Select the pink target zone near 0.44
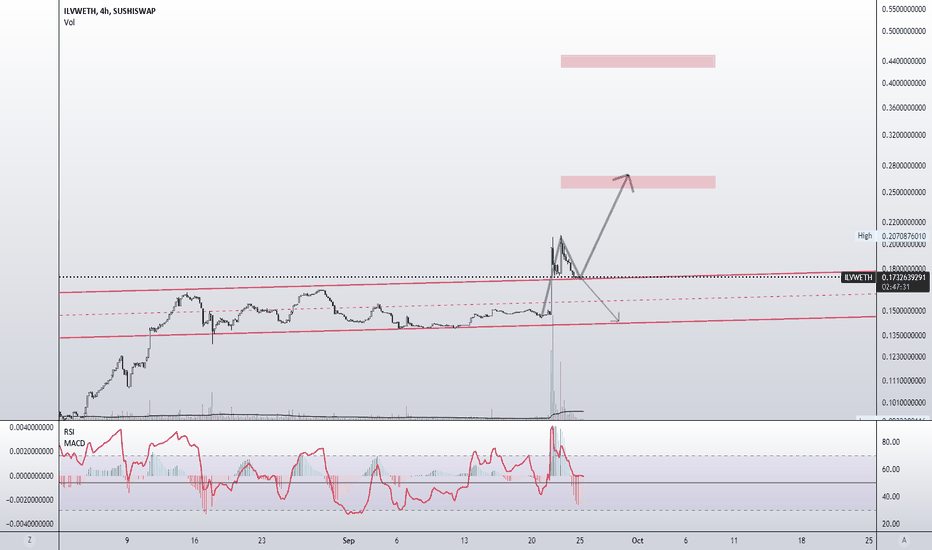The width and height of the screenshot is (932, 550). coord(638,61)
